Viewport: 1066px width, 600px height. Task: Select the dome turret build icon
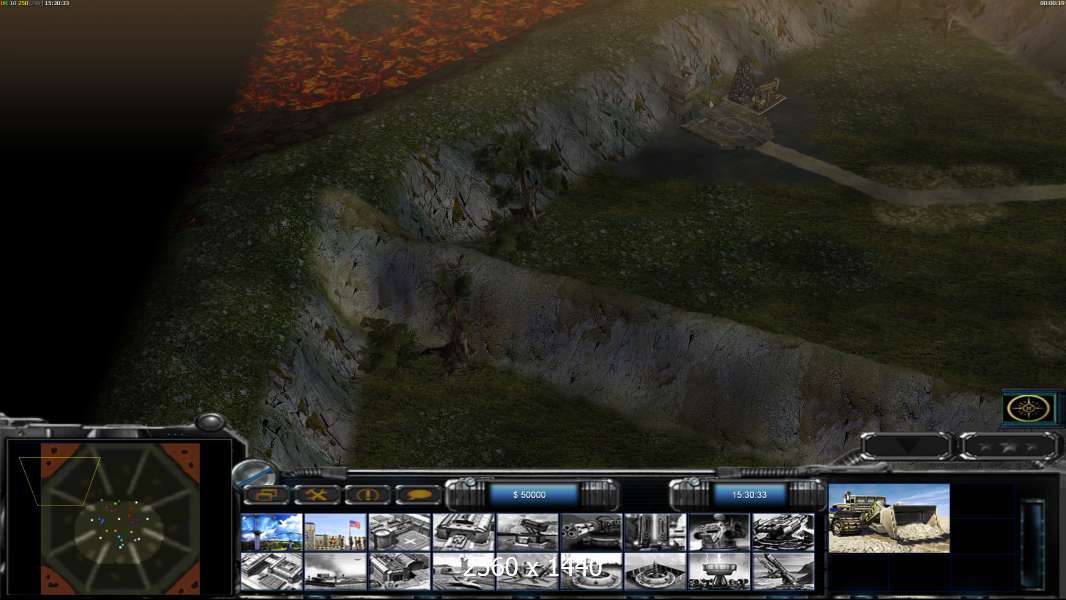pos(719,532)
